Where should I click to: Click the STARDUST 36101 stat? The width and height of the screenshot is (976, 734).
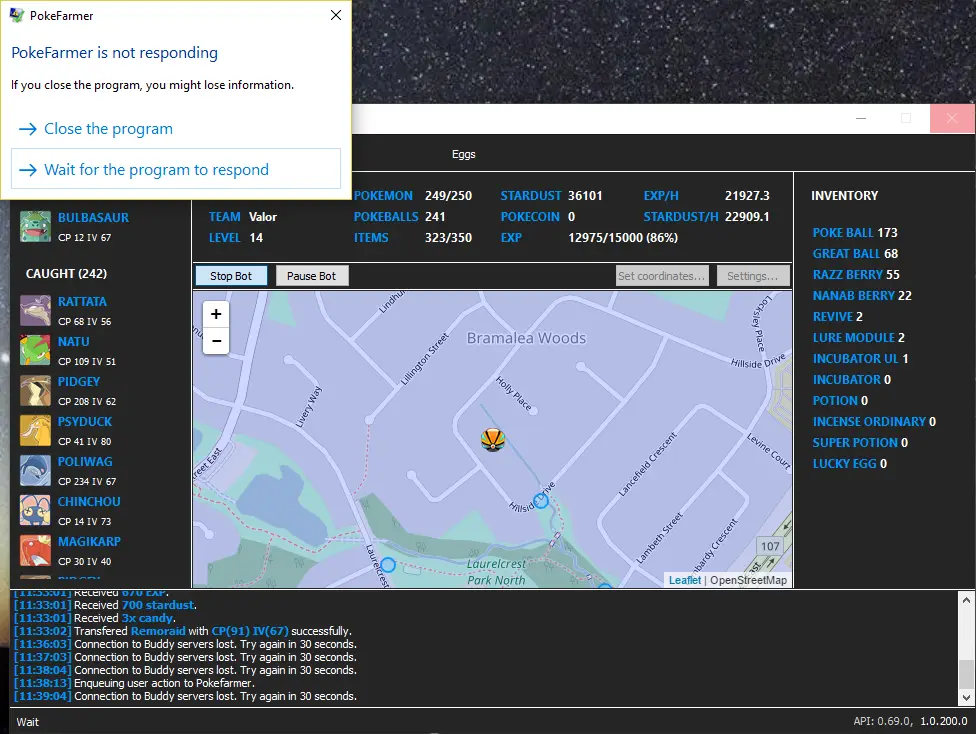(x=551, y=195)
